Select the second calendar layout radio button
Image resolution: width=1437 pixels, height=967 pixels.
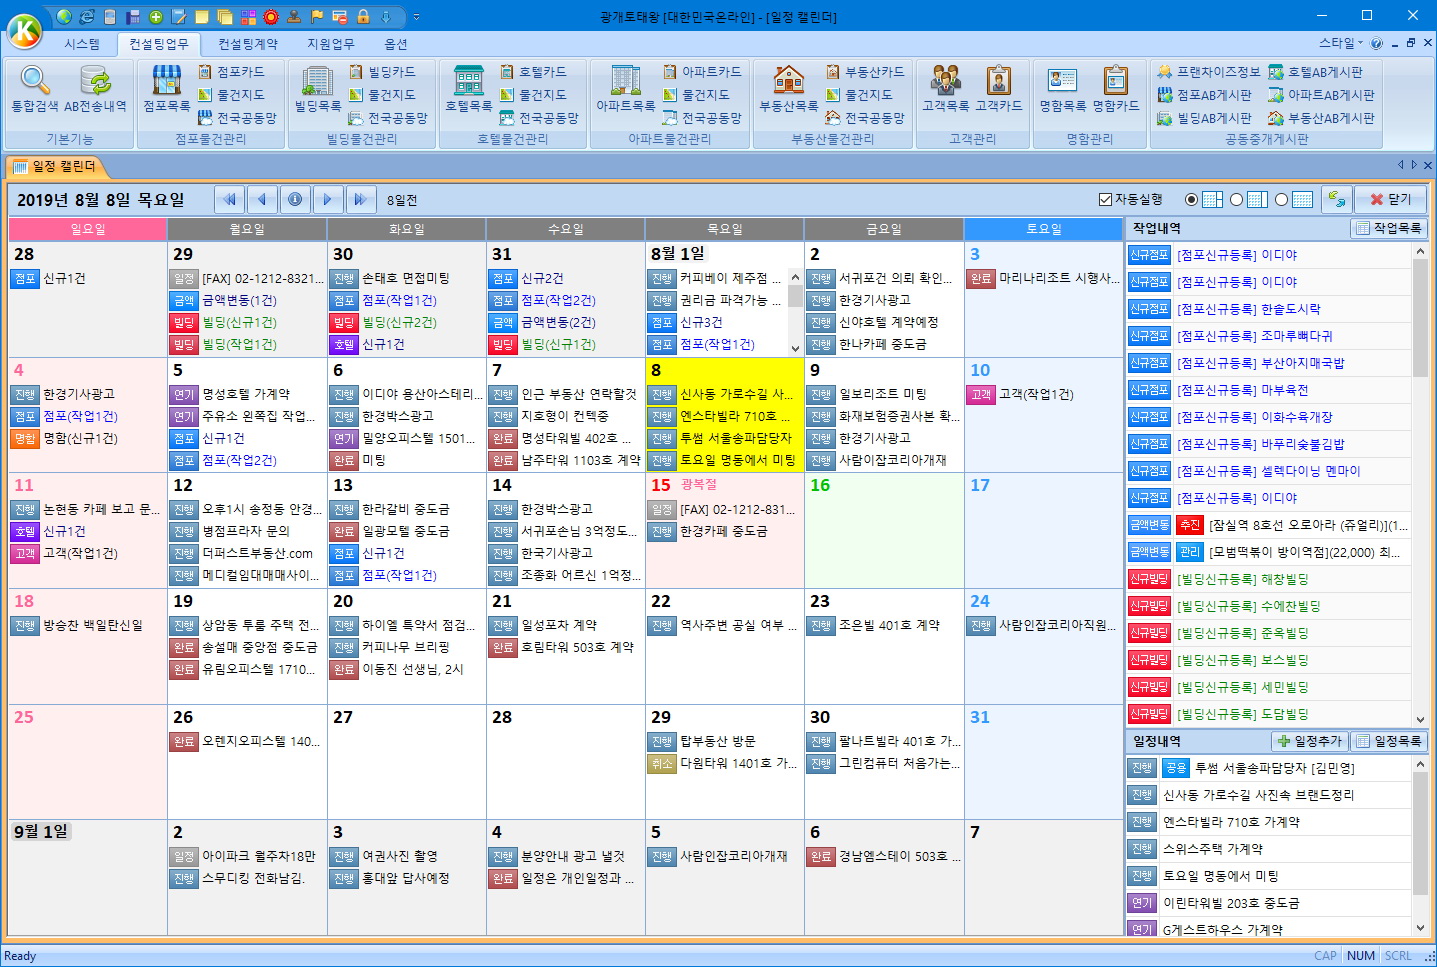click(x=1237, y=200)
